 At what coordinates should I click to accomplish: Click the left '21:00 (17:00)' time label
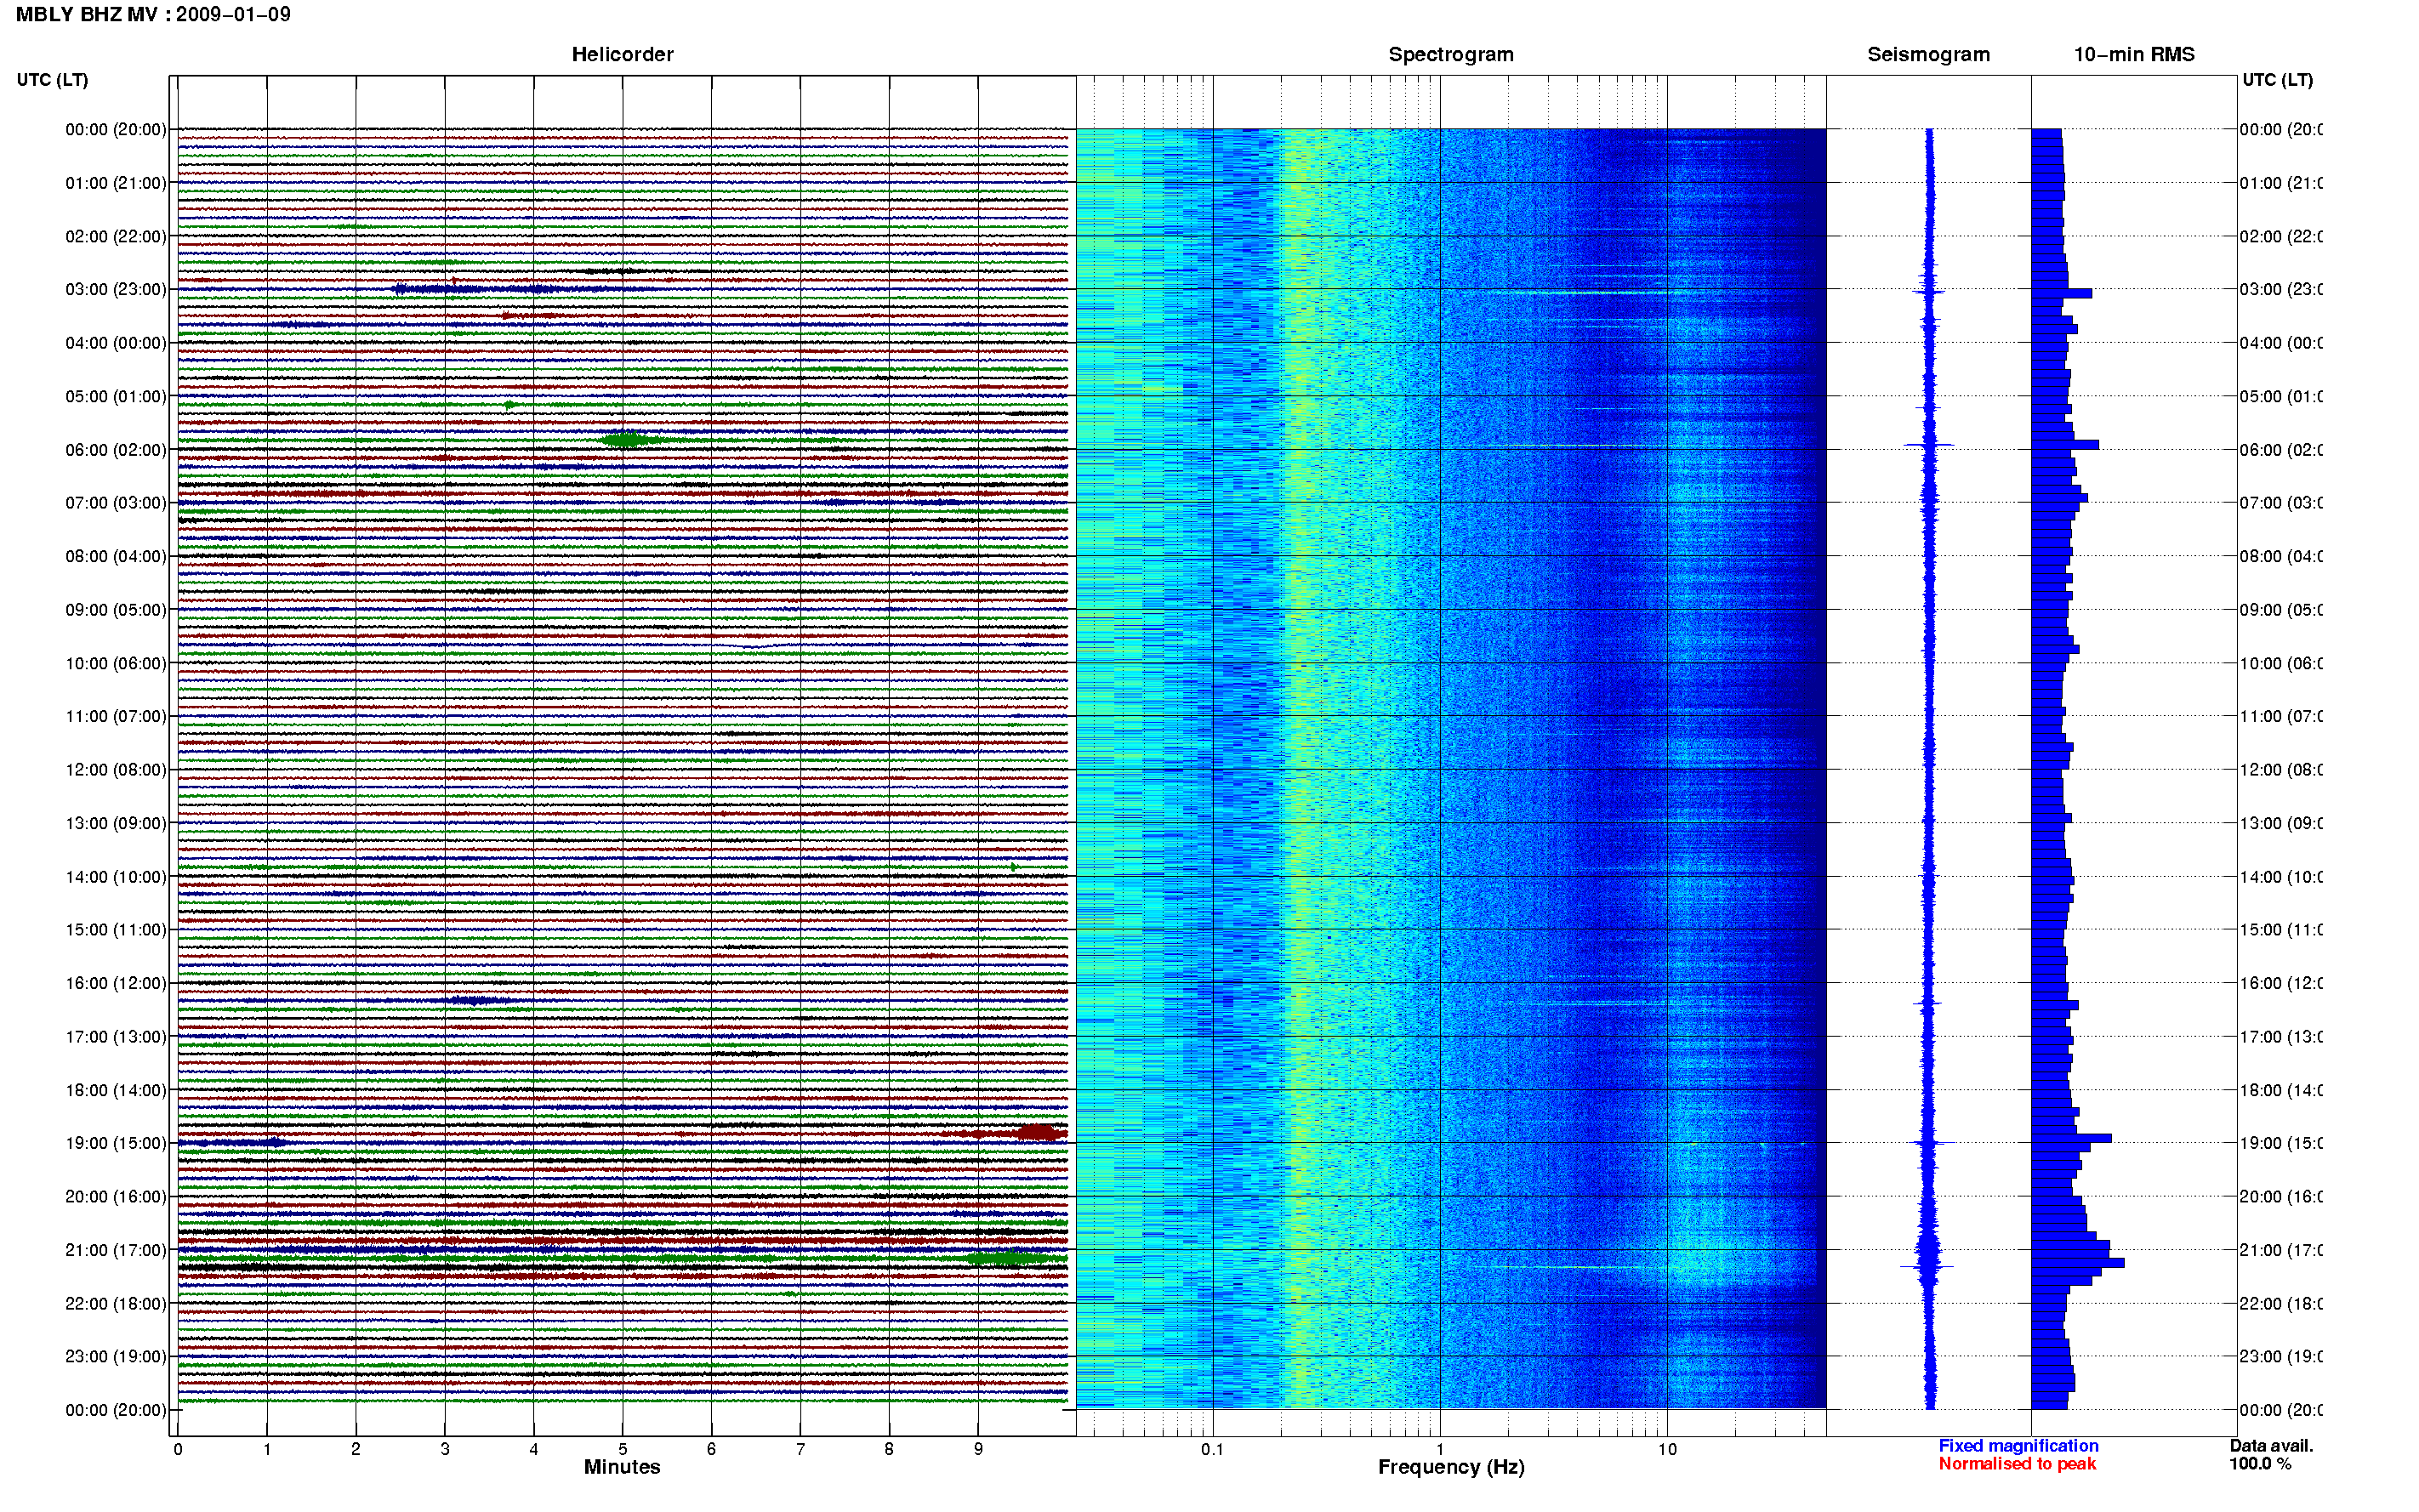pyautogui.click(x=116, y=1250)
